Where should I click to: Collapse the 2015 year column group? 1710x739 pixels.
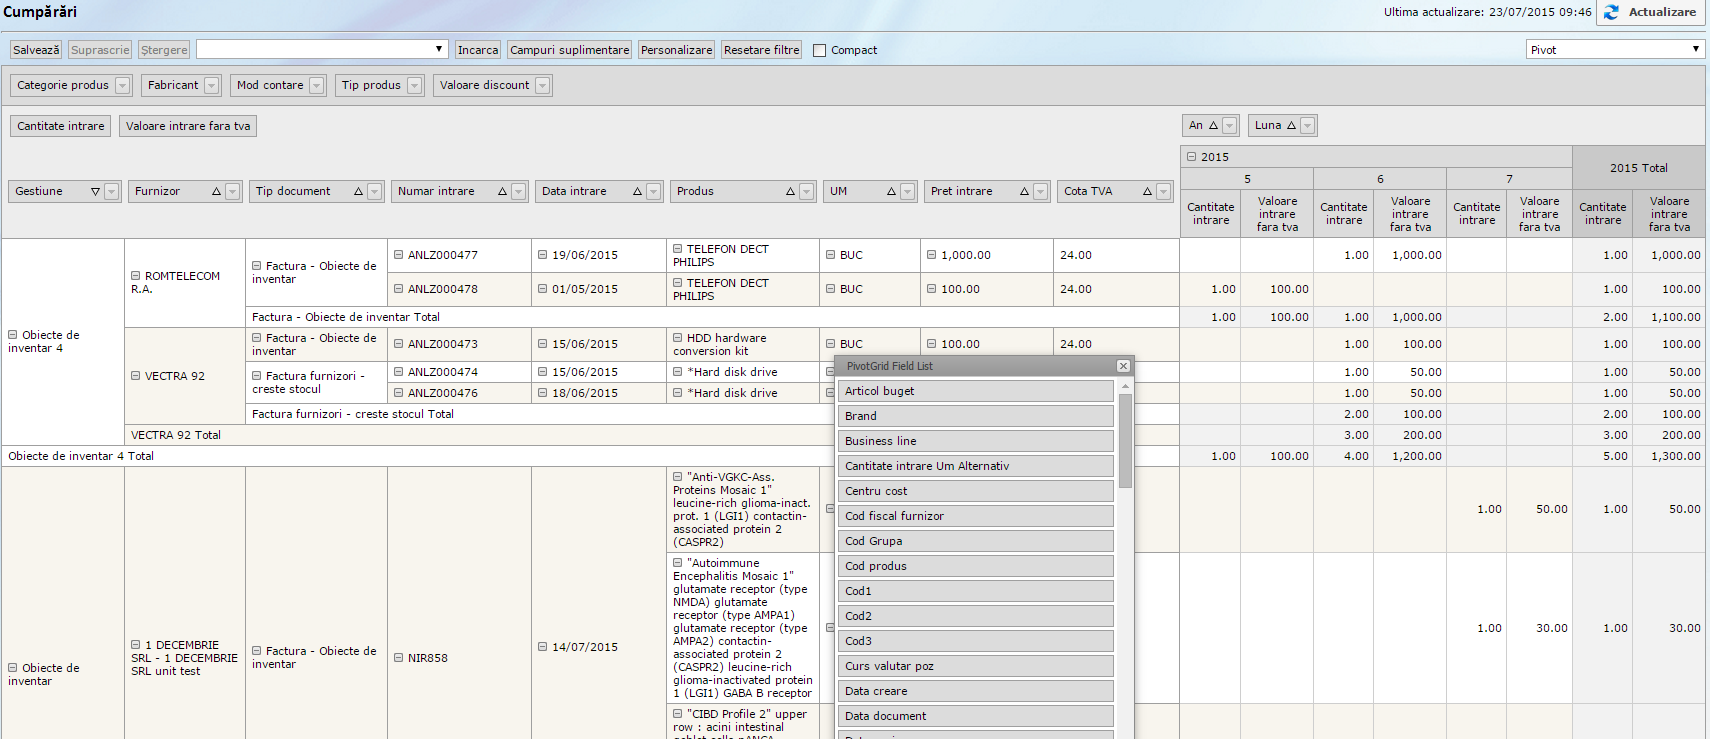(x=1191, y=157)
